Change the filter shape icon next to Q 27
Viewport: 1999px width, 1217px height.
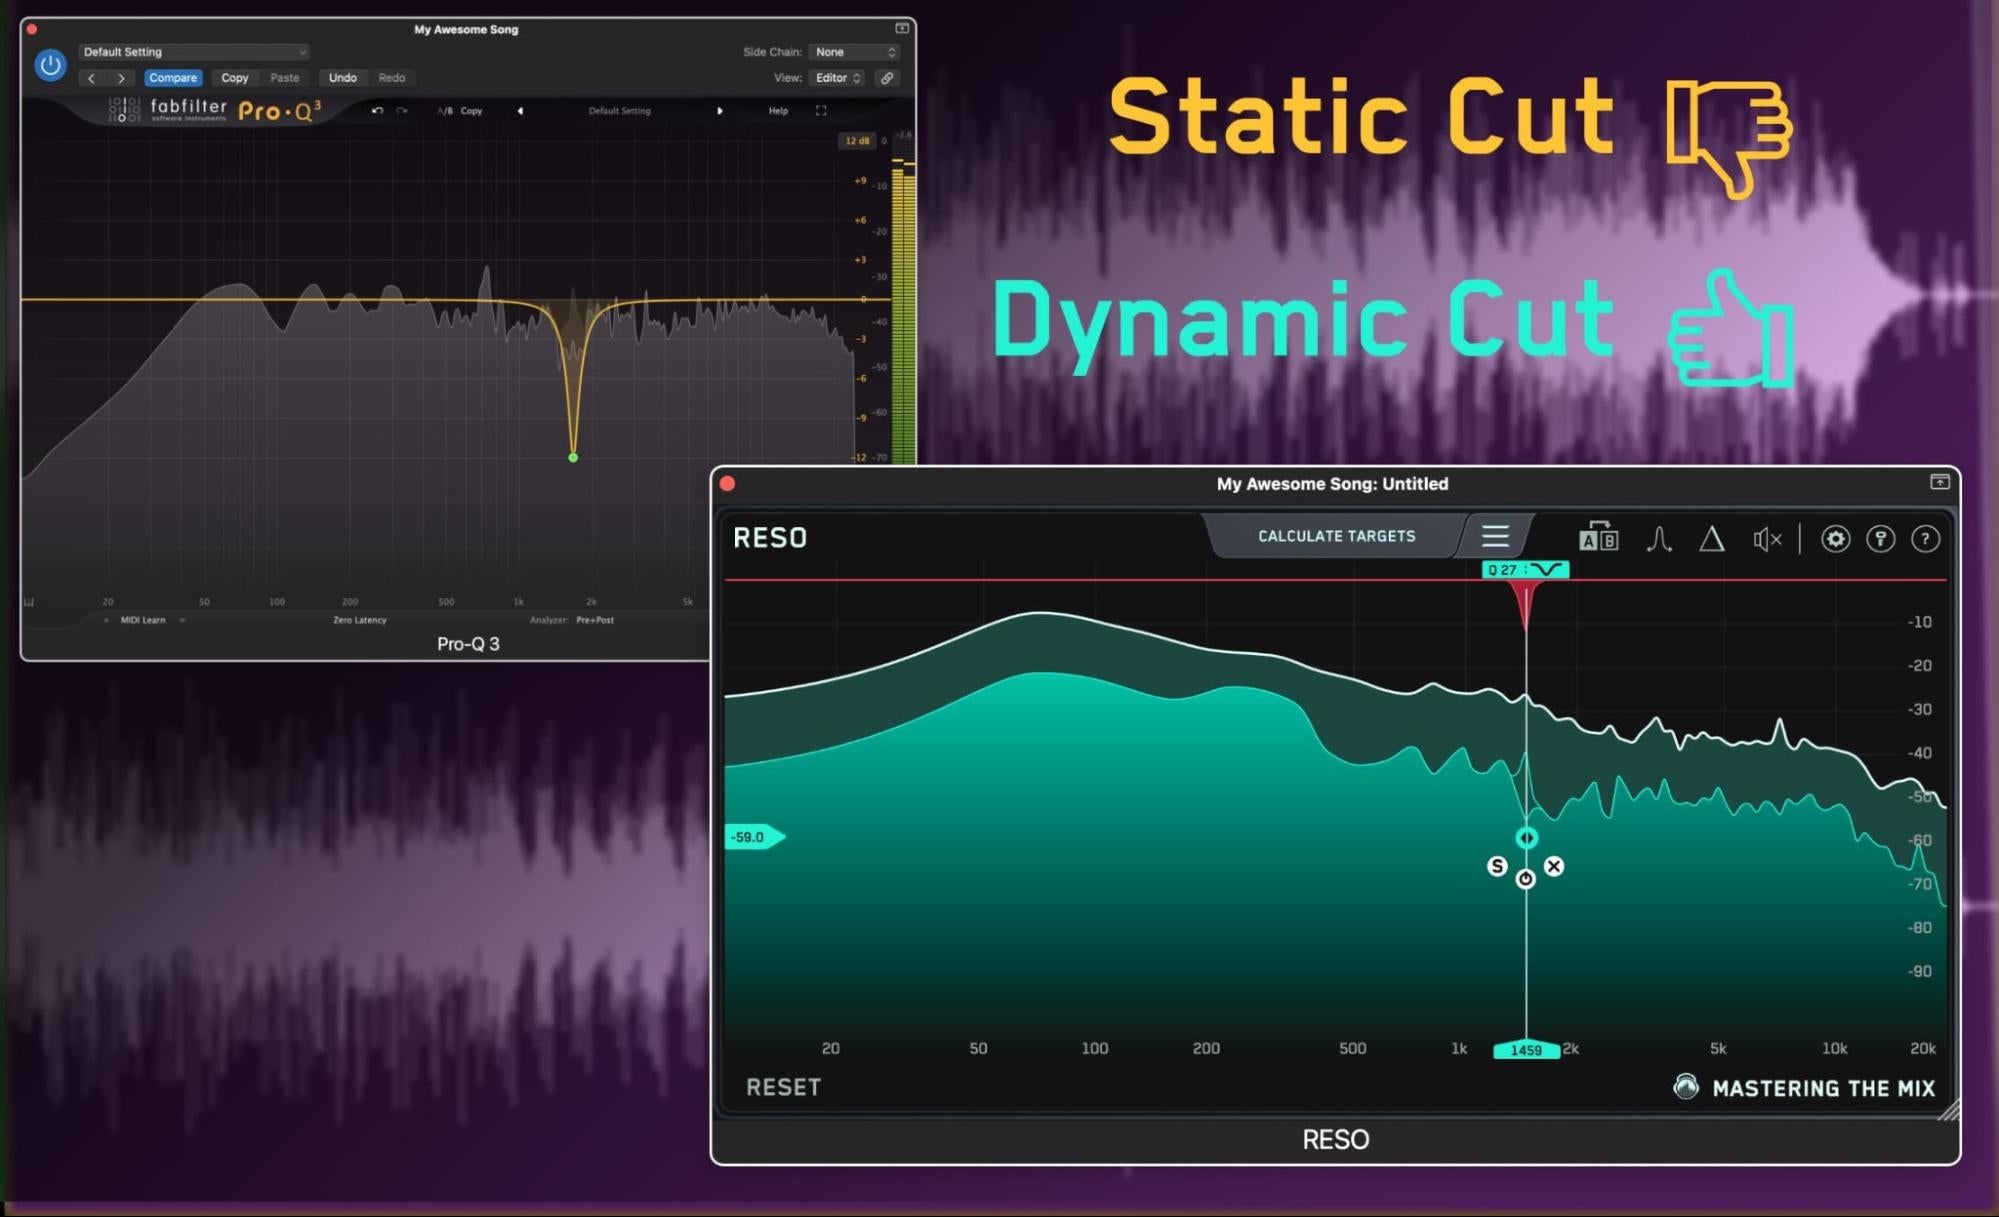click(1547, 569)
